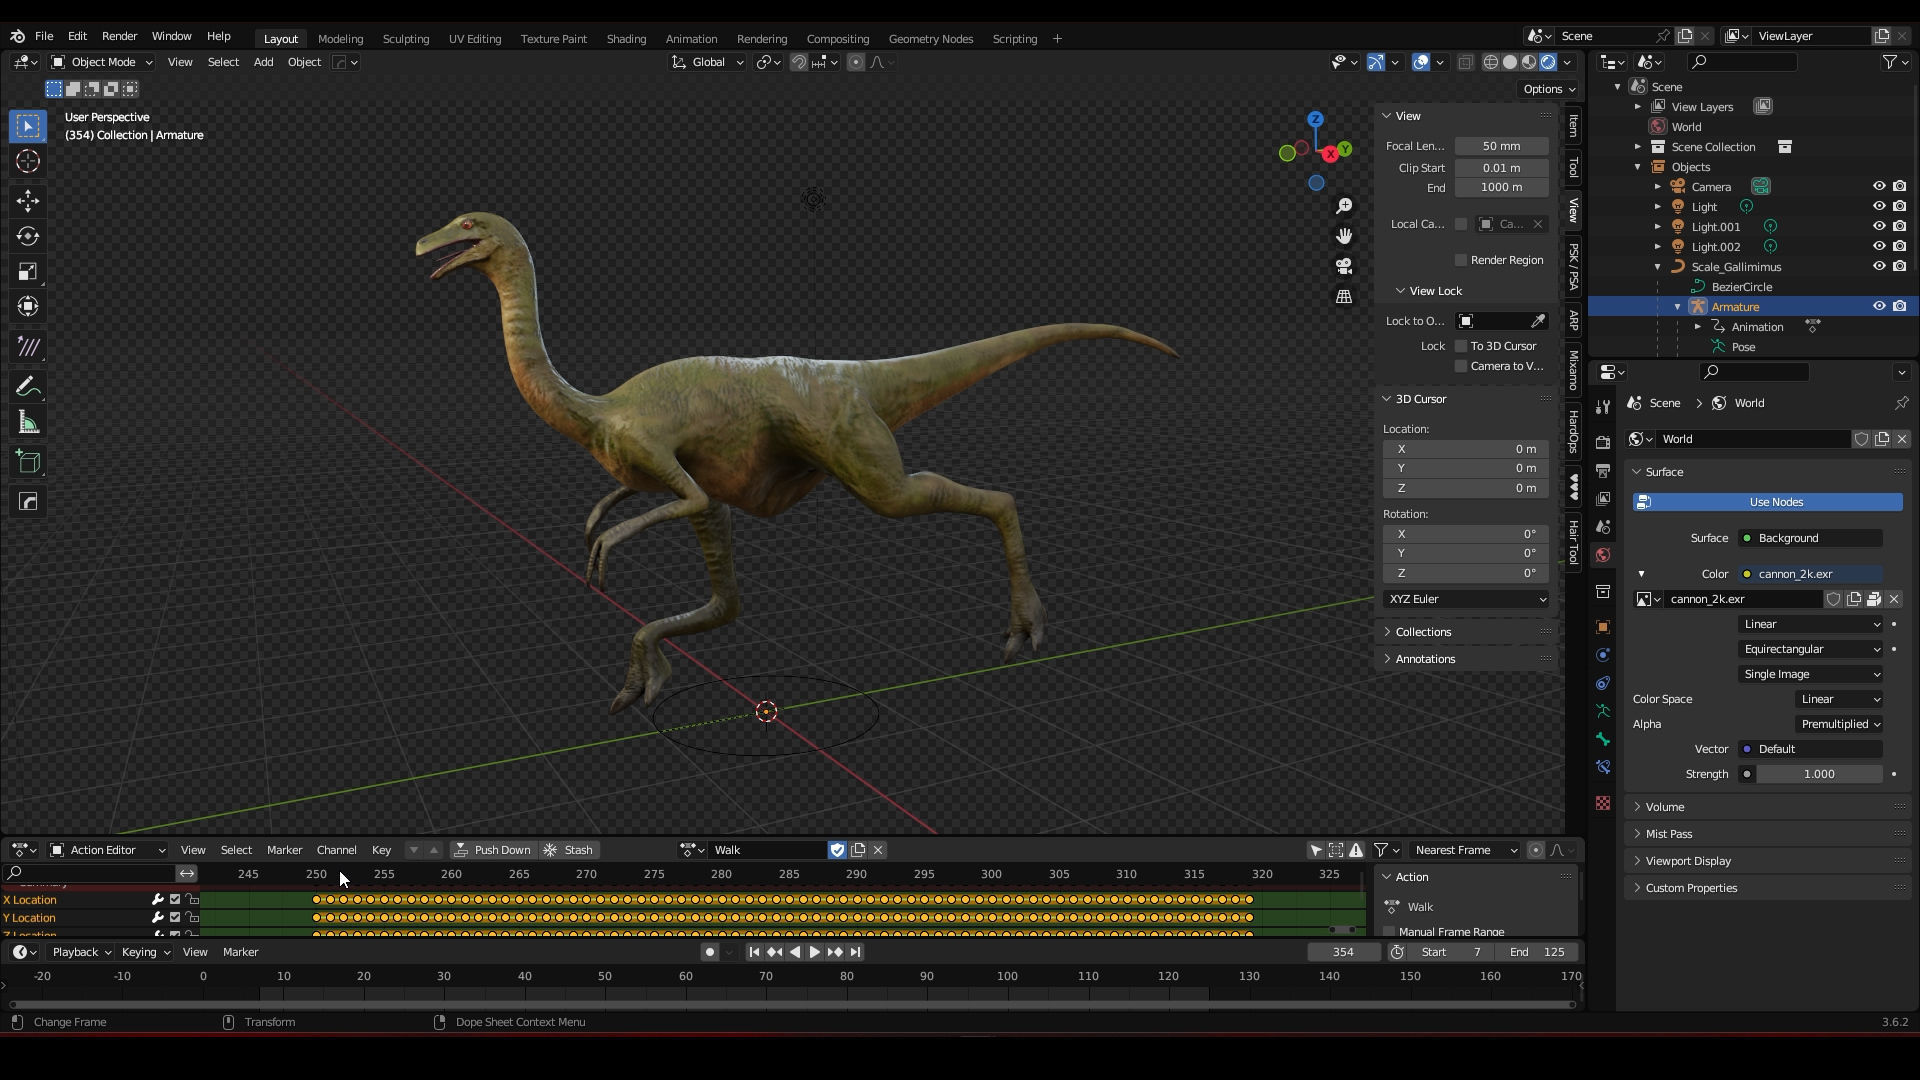Screen dimensions: 1920x1080
Task: Select the Annotate pencil tool
Action: (x=28, y=387)
